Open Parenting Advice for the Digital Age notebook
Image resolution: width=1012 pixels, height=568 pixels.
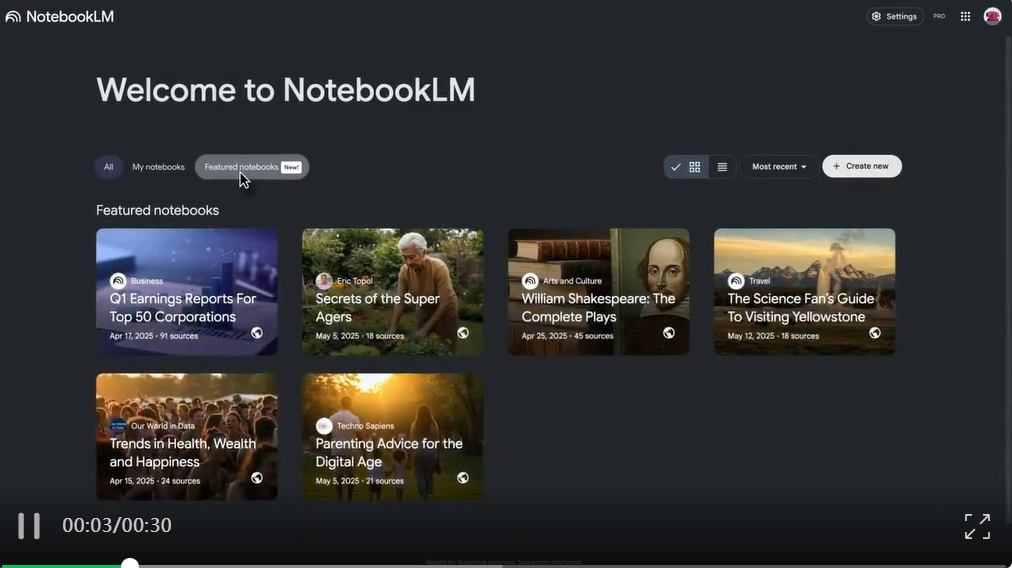pyautogui.click(x=392, y=437)
